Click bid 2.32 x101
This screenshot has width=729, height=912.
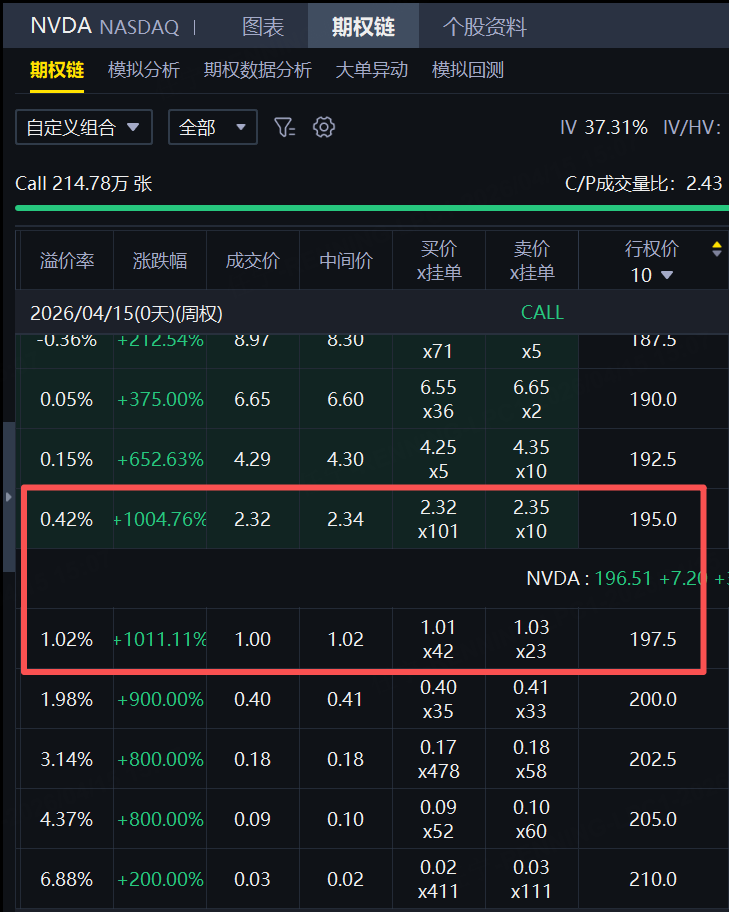[x=438, y=519]
